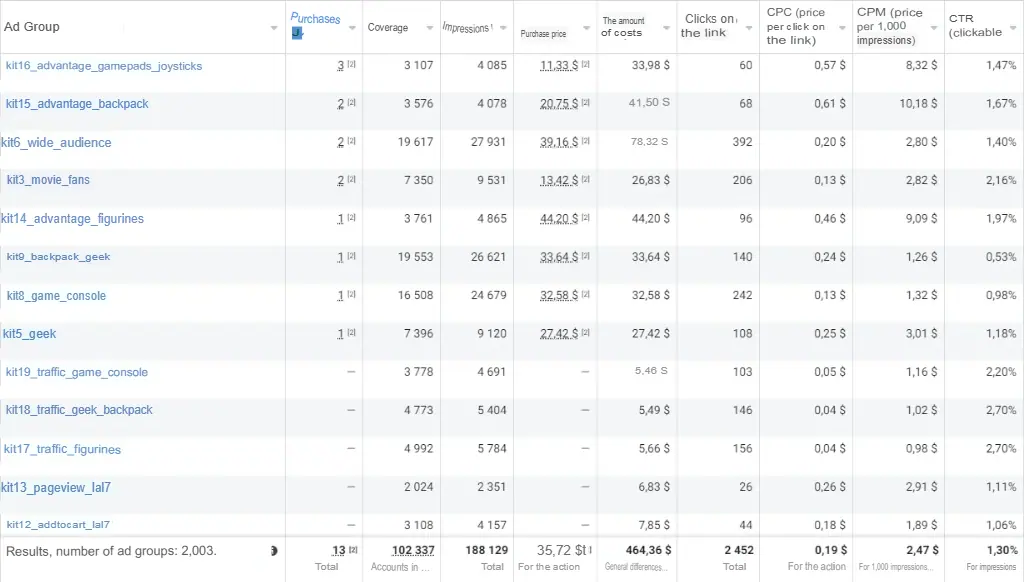Click the total coverage value 102 337
The image size is (1024, 582).
[412, 550]
